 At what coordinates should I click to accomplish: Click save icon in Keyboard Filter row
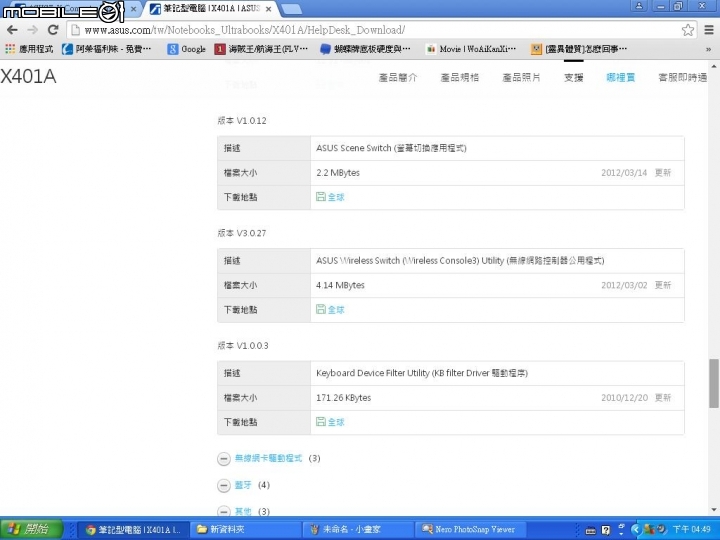tap(321, 422)
